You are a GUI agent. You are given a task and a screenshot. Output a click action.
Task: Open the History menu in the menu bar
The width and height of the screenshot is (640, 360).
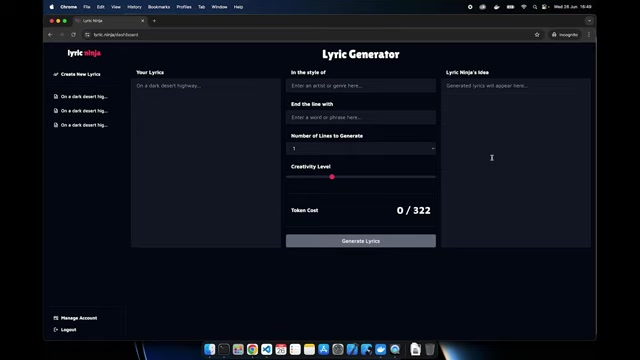coord(134,7)
